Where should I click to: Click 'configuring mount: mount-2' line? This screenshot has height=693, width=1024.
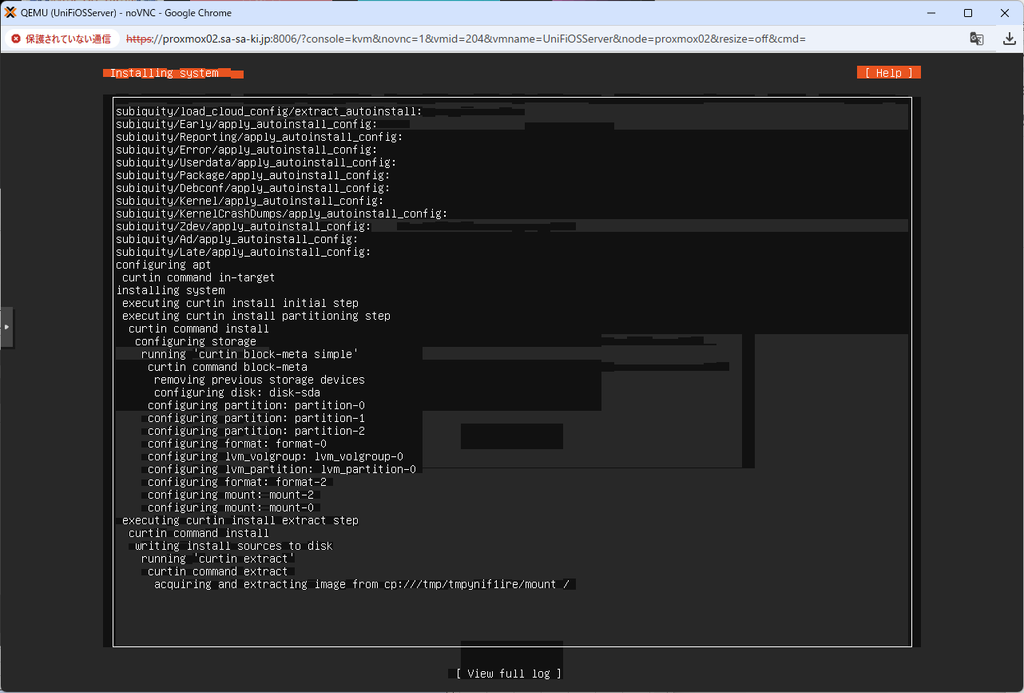pos(231,494)
